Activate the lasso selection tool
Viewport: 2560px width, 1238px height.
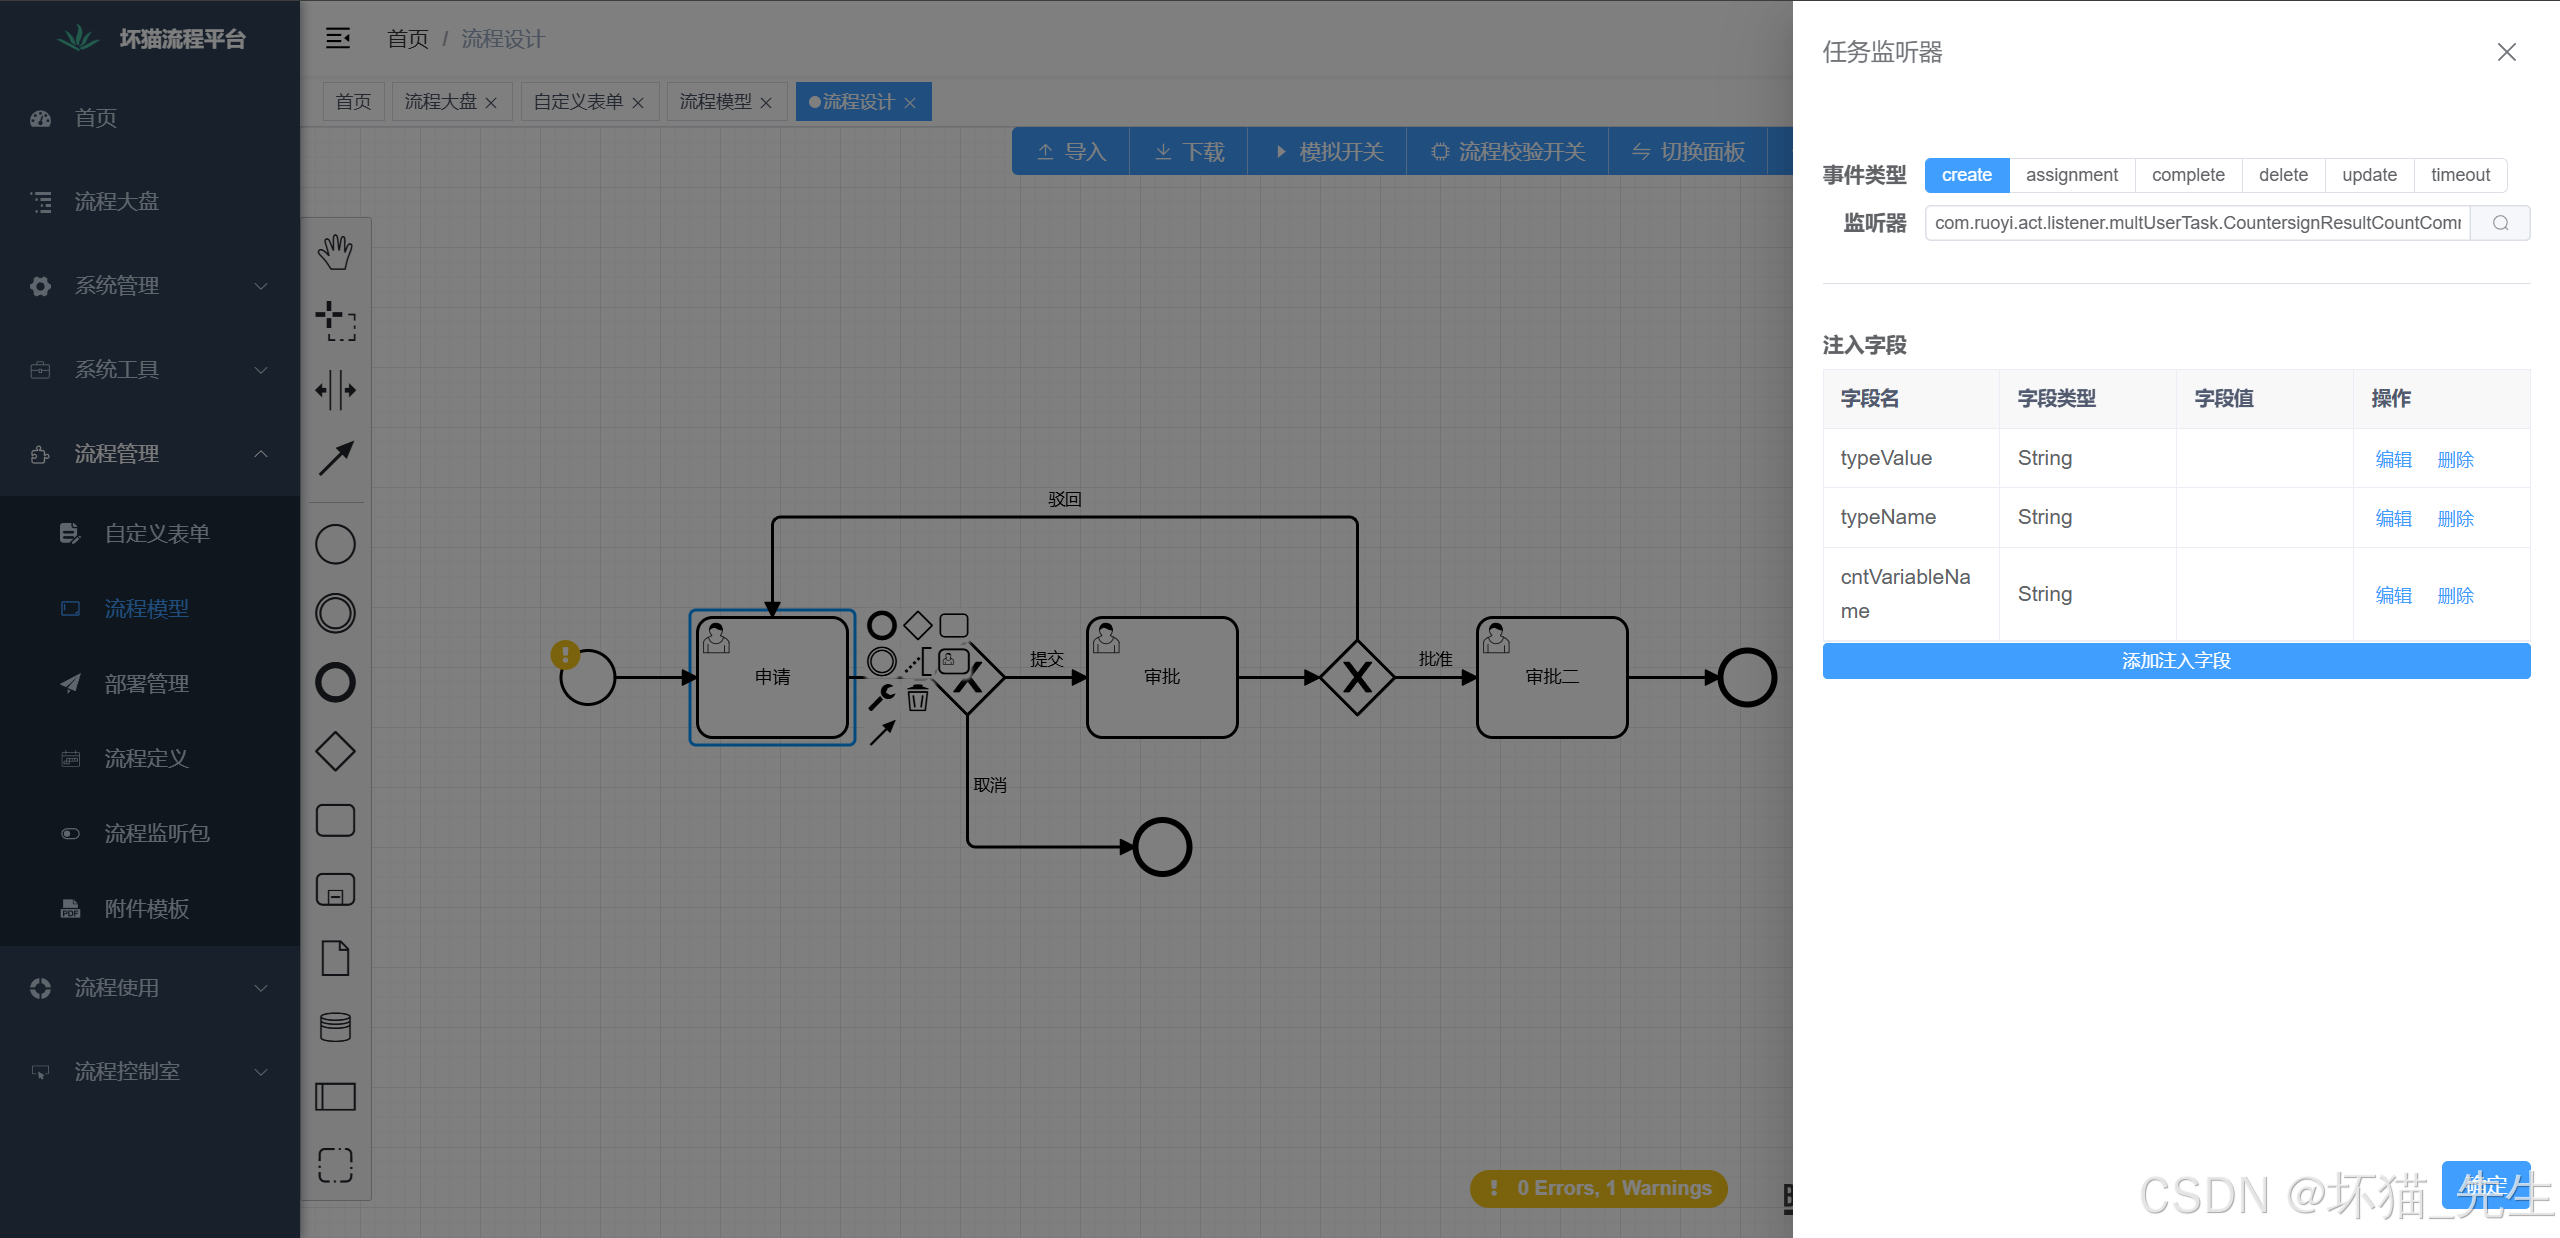335,322
